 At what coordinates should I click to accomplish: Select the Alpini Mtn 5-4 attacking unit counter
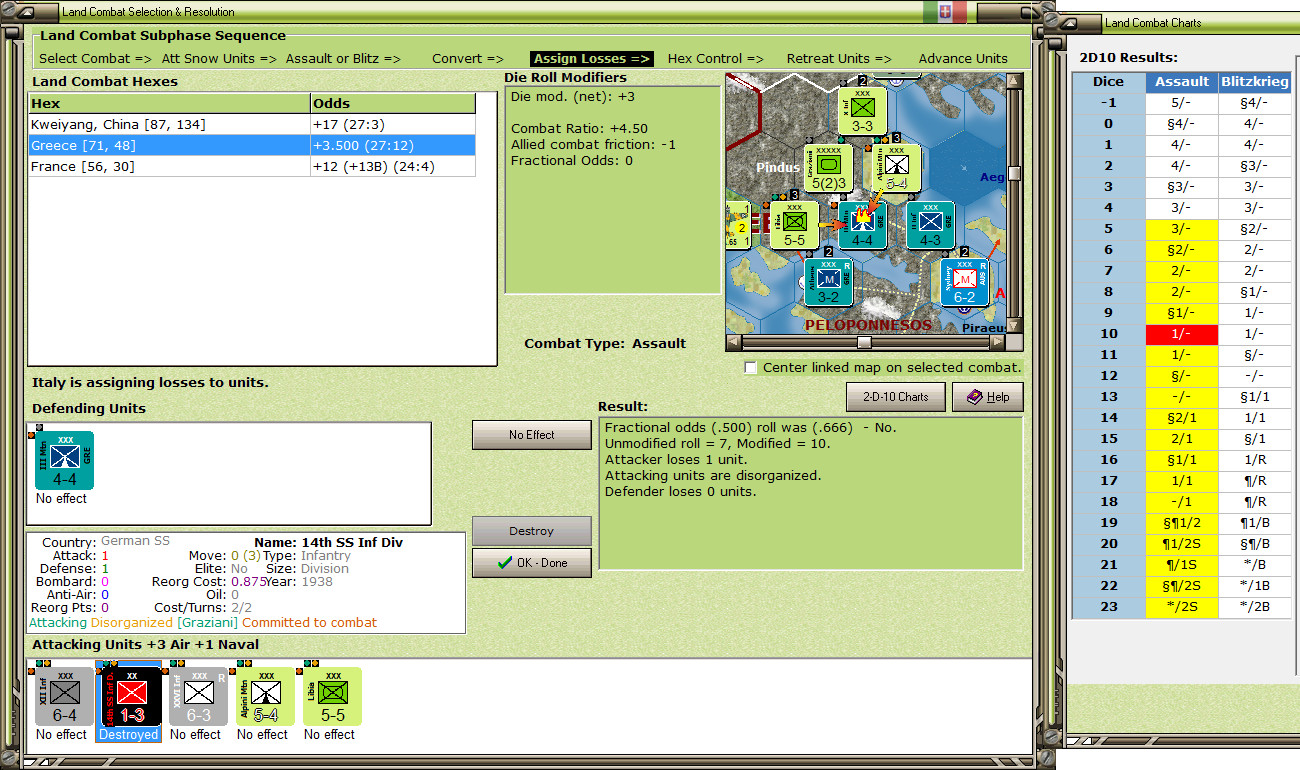click(x=265, y=696)
